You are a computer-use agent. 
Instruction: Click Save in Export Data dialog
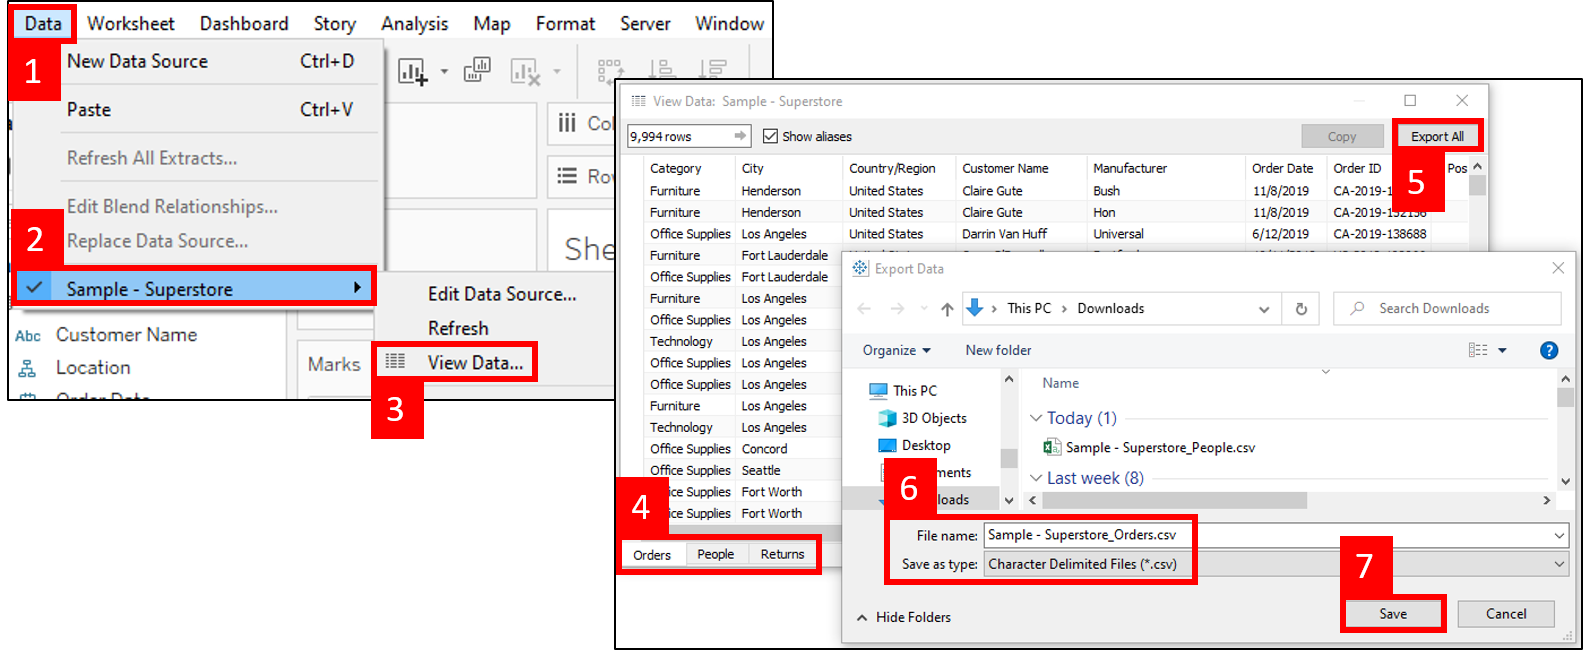[x=1393, y=614]
